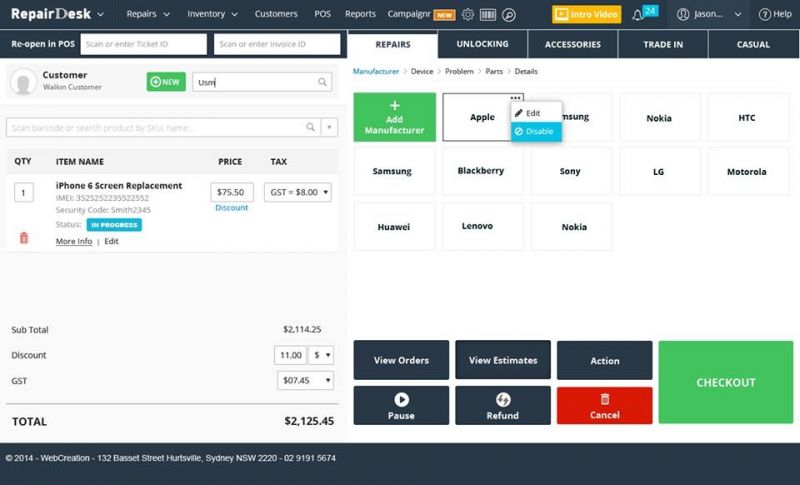Switch to the CASUAL tab

coord(753,44)
